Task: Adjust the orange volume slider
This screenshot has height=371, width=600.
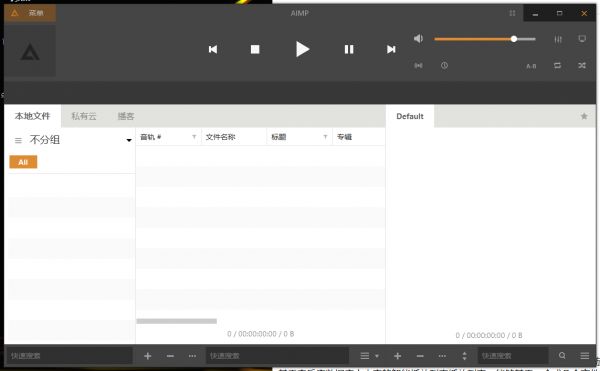Action: [x=485, y=39]
